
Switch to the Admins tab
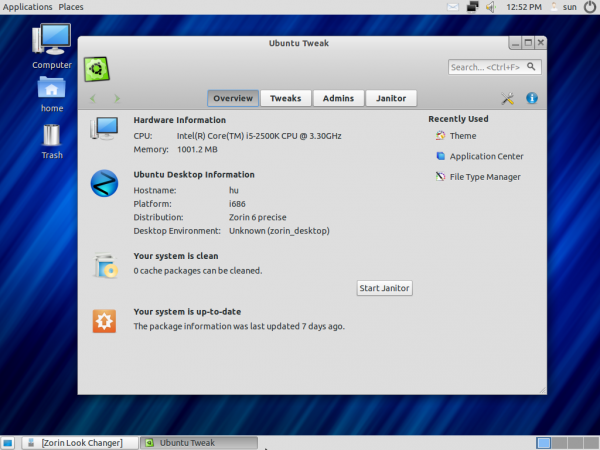(x=338, y=98)
